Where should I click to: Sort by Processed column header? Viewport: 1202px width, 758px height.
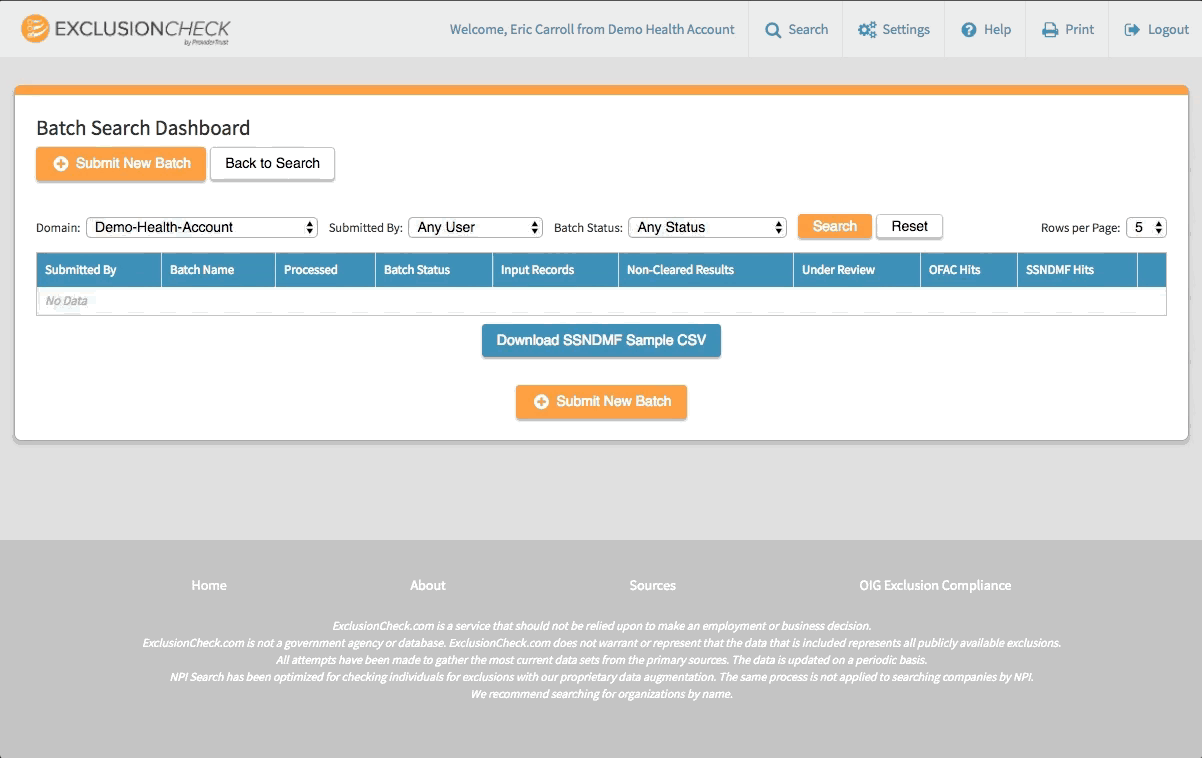pos(325,270)
